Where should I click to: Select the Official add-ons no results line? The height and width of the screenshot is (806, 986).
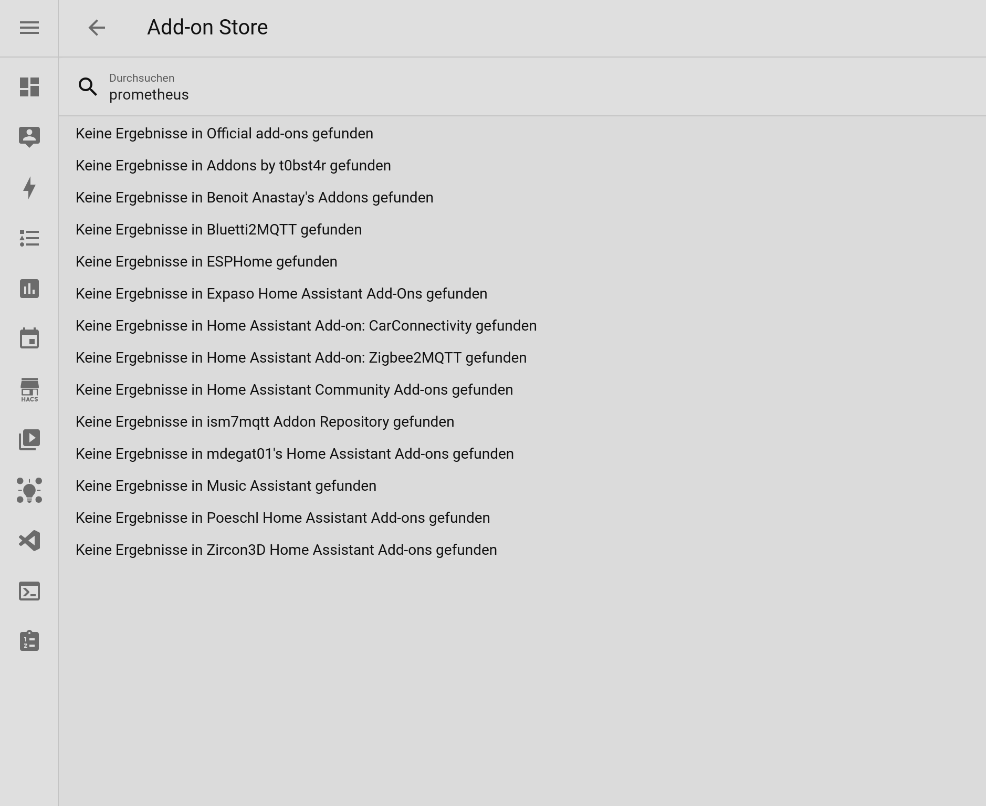click(x=224, y=133)
